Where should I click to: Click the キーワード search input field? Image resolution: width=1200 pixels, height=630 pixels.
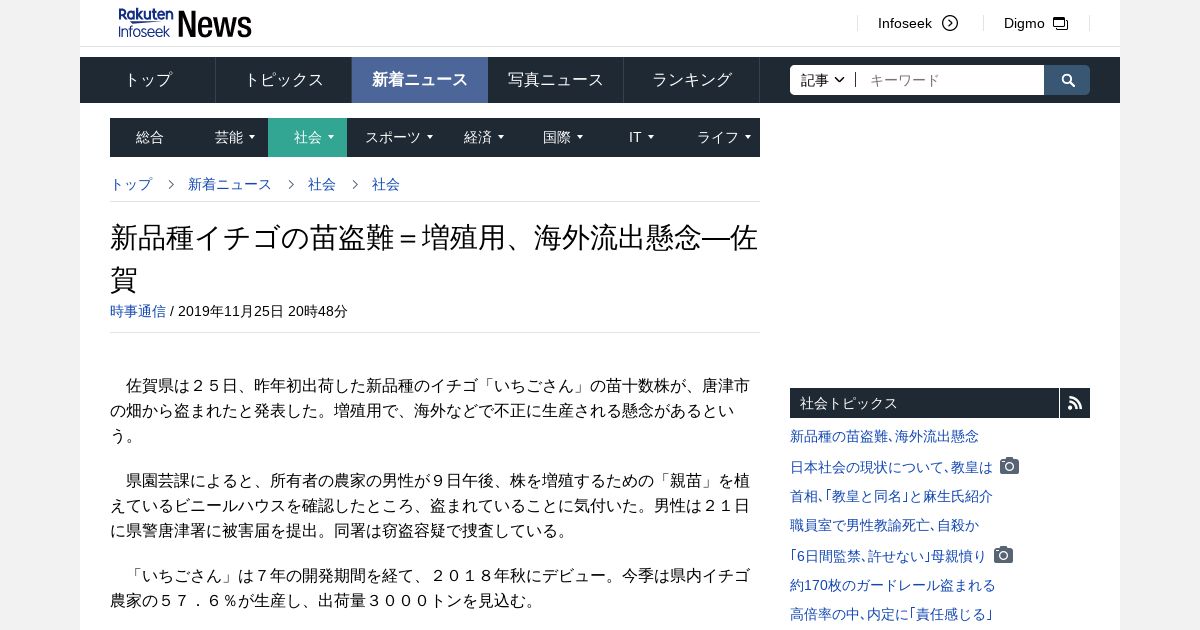coord(950,80)
